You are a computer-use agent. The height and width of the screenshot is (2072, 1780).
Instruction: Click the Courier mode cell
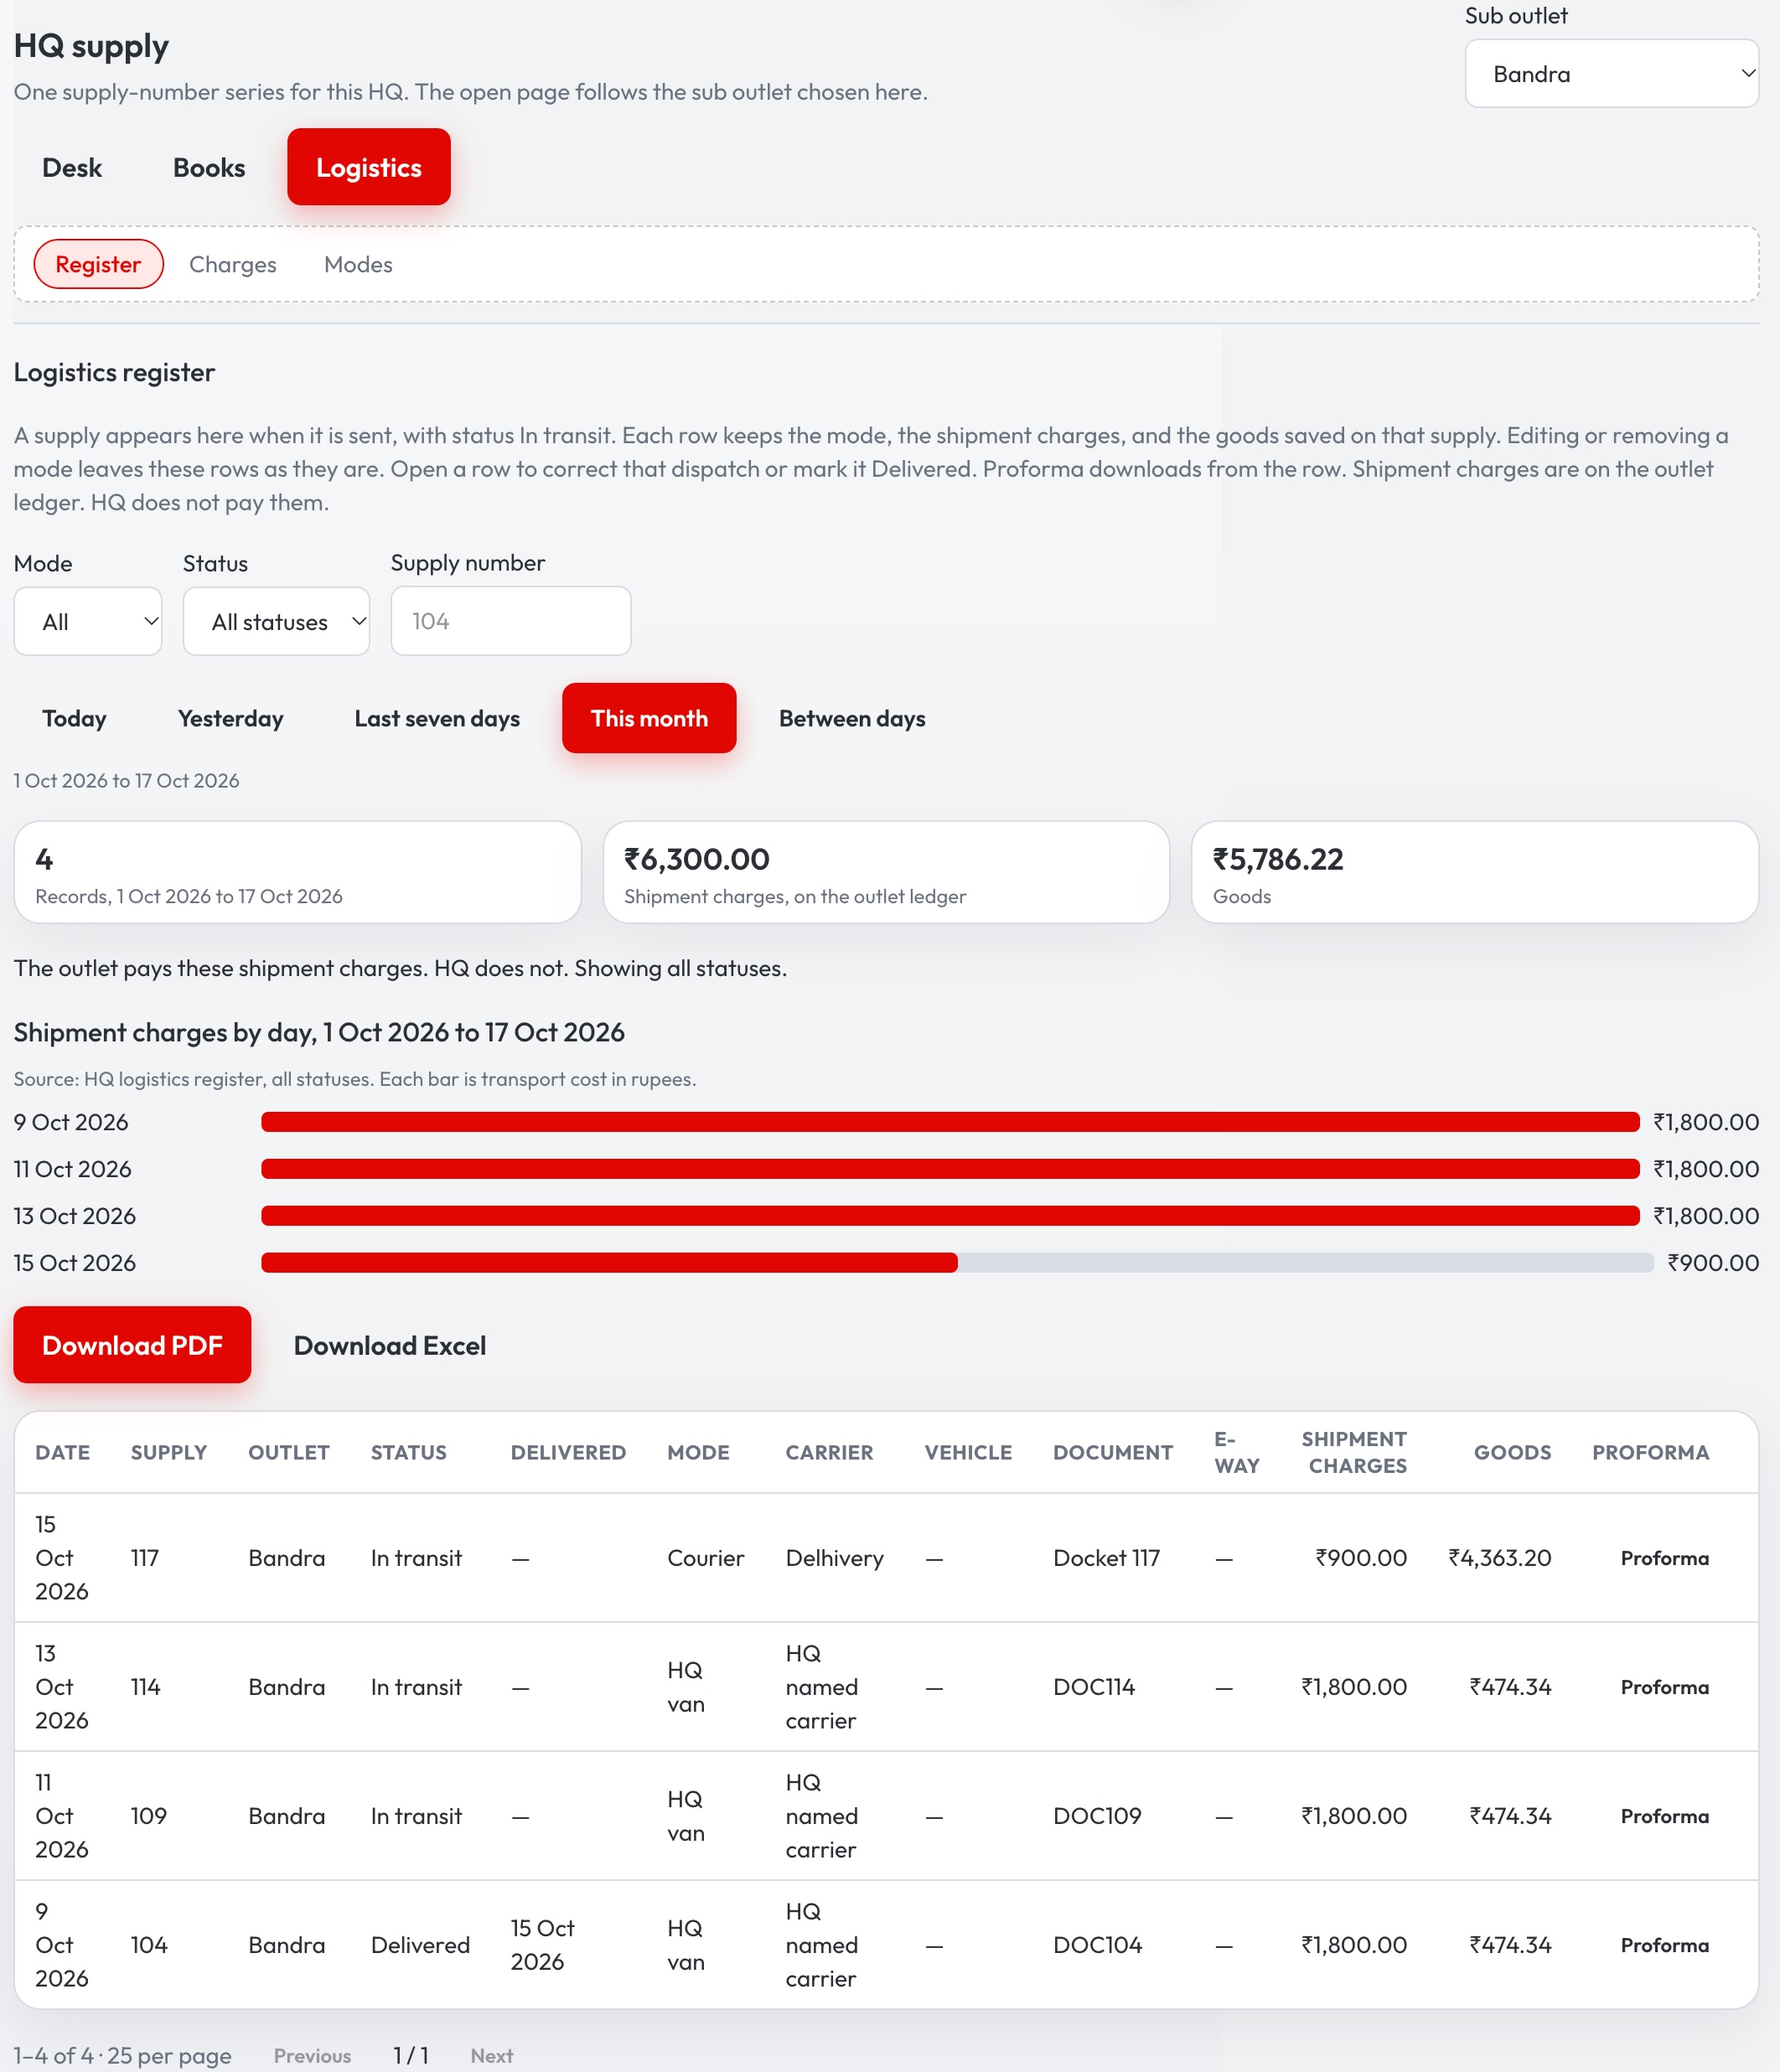(706, 1558)
